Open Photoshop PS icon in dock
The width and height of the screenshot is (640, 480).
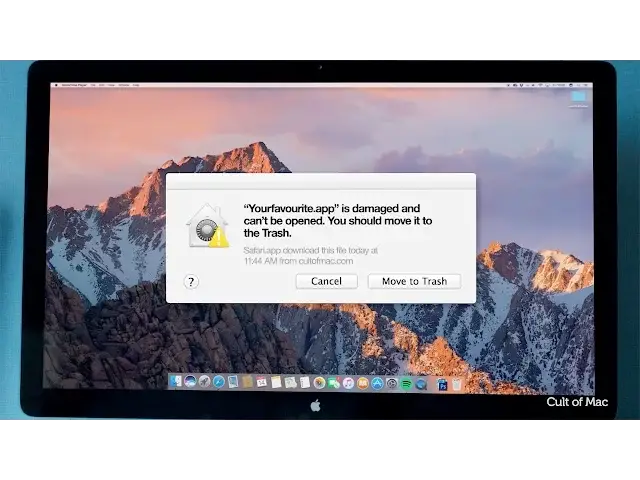[x=442, y=384]
